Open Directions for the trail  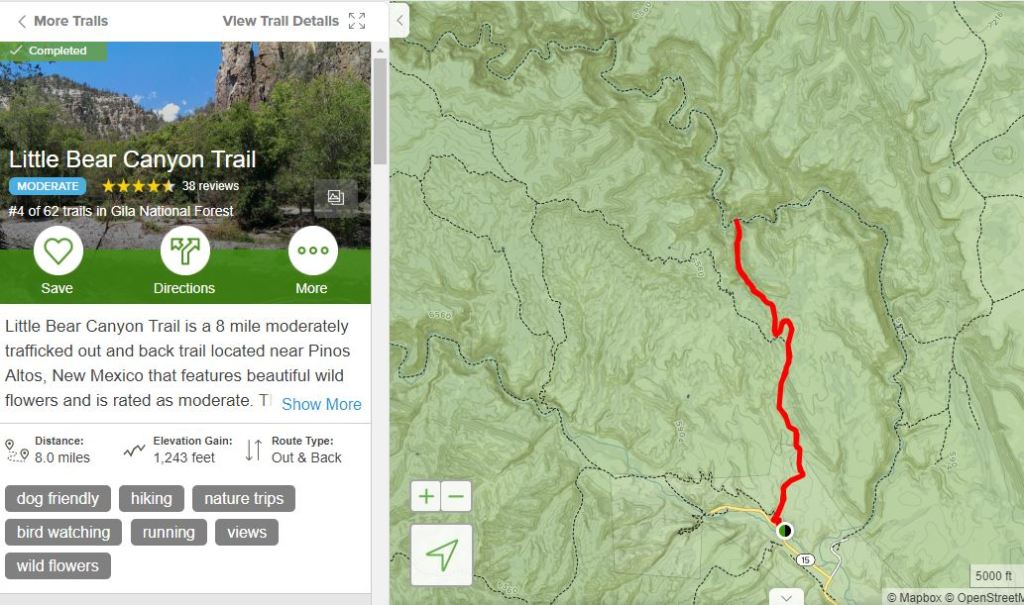185,251
